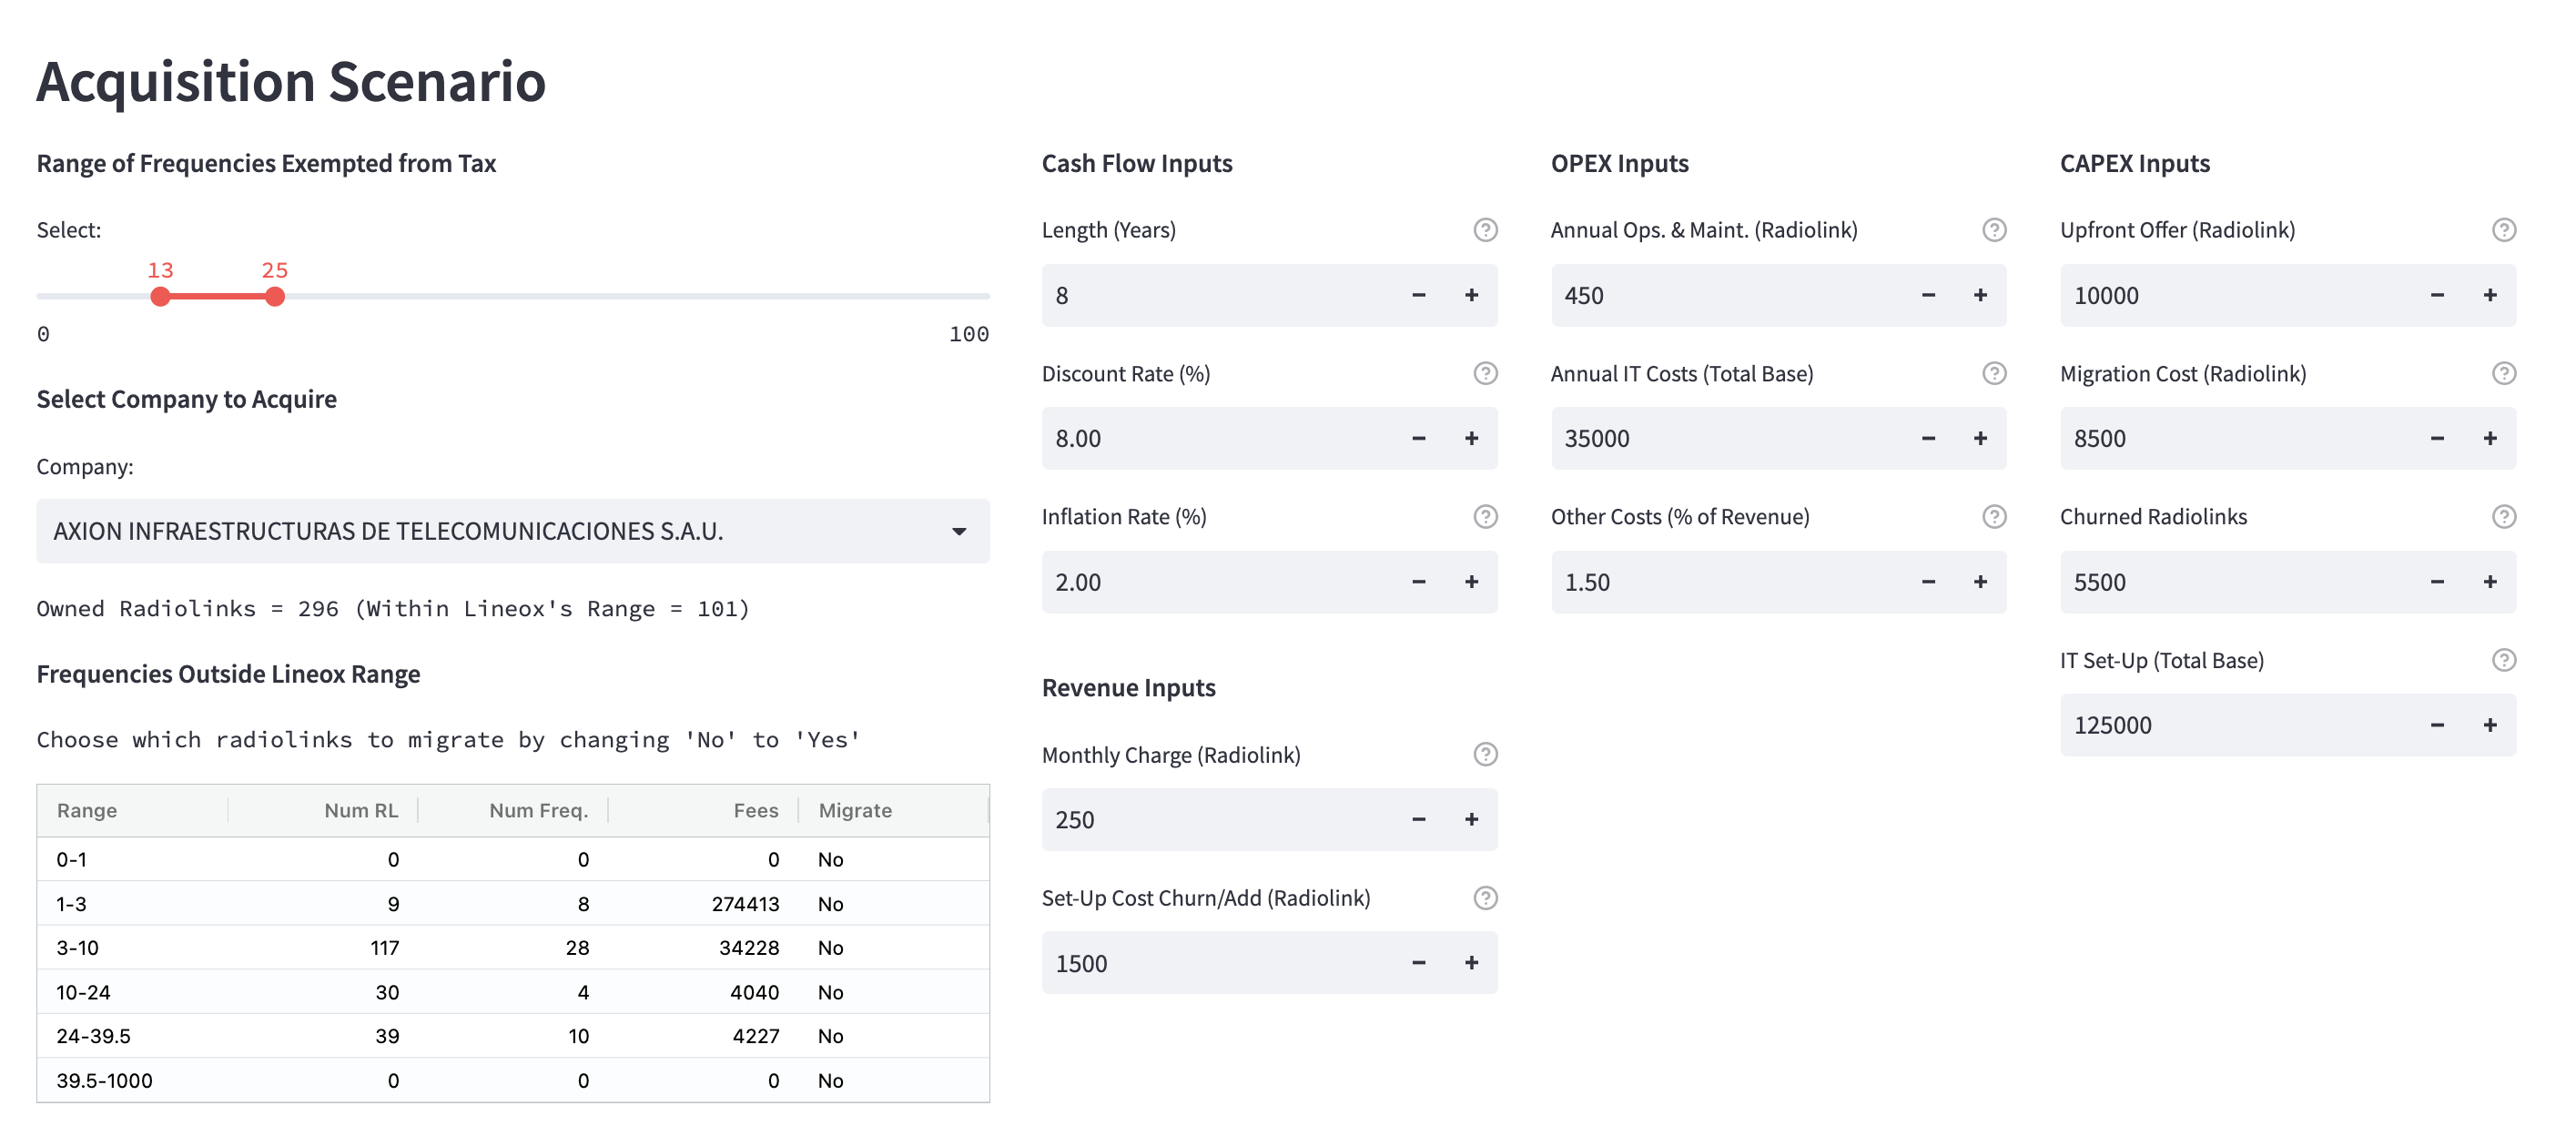
Task: Decrease Annual Ops. & Maint. with minus button
Action: click(1927, 295)
